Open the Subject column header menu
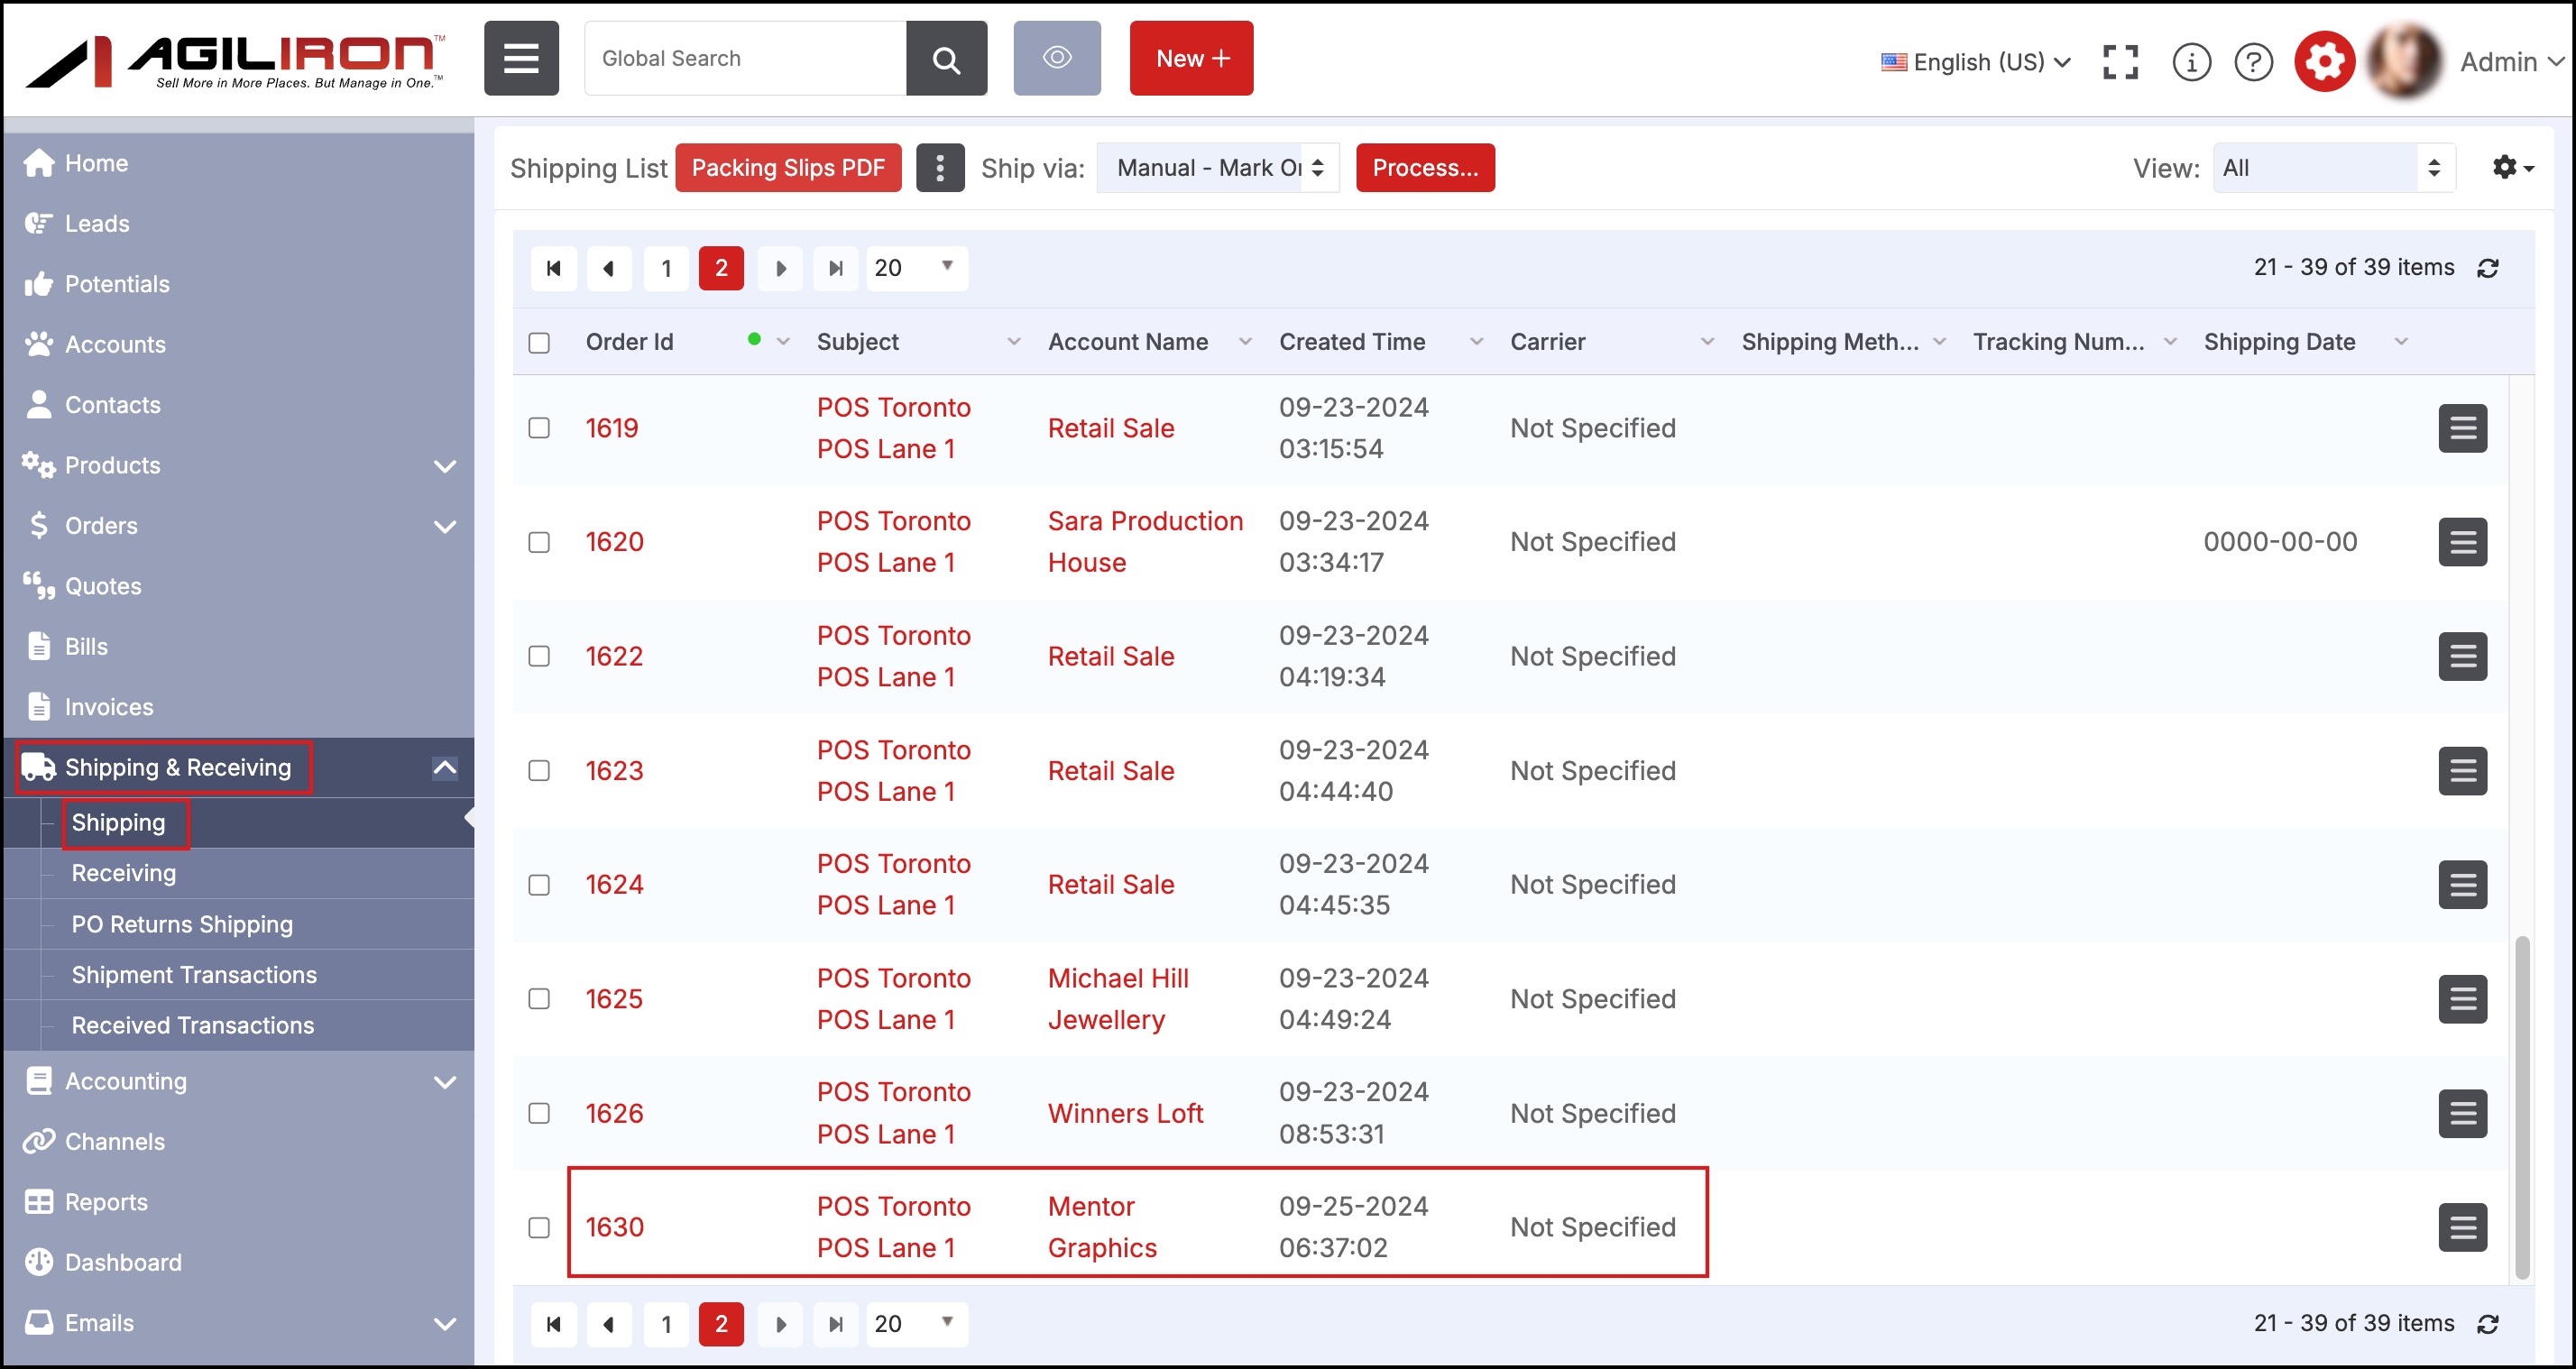 click(x=1013, y=342)
